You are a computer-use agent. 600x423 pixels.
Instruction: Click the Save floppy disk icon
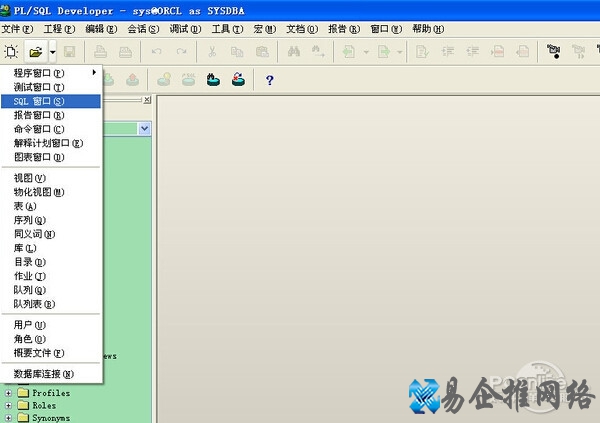tap(69, 51)
